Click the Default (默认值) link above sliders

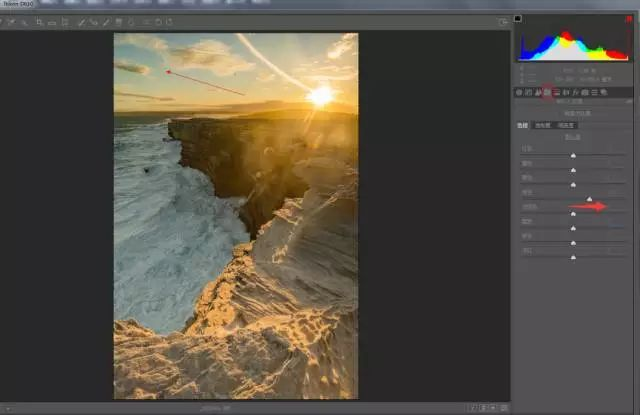pos(573,137)
